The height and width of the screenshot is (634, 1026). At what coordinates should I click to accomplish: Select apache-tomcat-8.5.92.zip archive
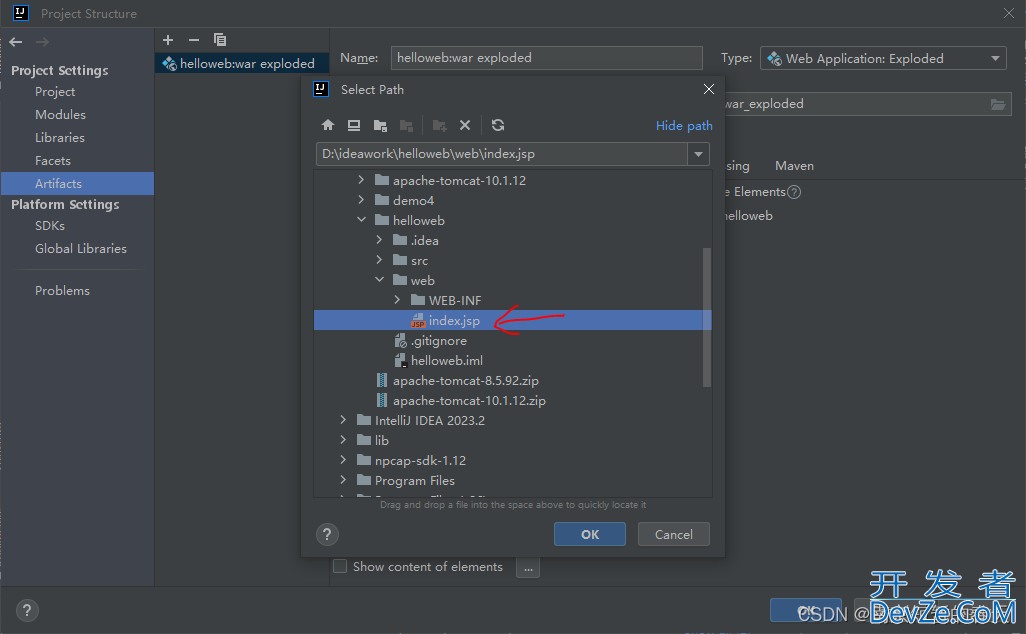tap(465, 381)
